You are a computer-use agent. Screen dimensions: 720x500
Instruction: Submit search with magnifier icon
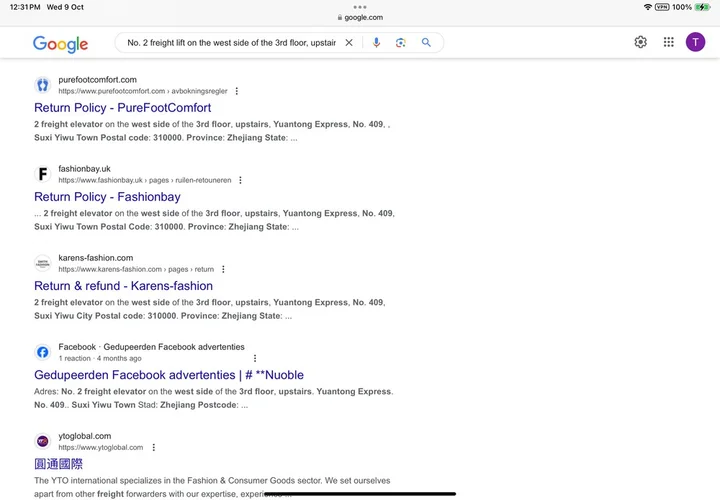click(426, 43)
